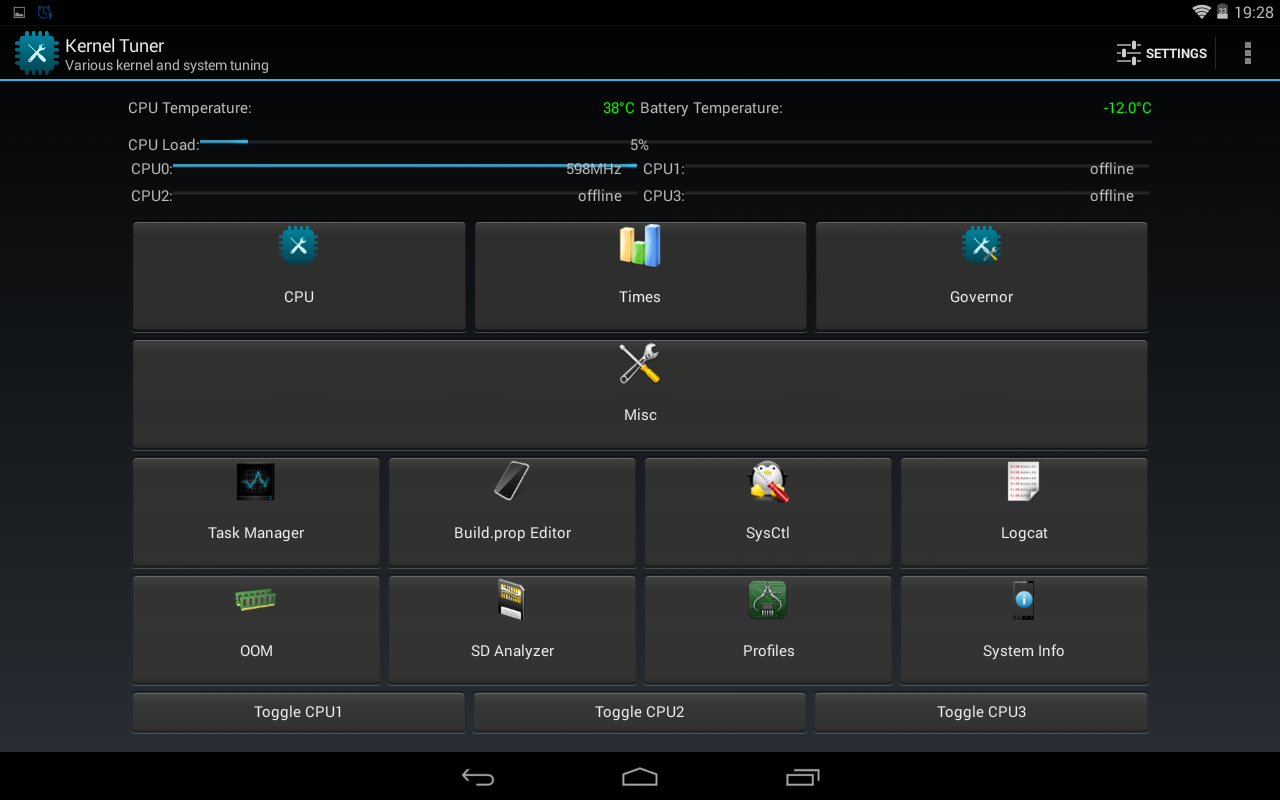
Task: Open the Build.prop Editor tile
Action: click(512, 512)
